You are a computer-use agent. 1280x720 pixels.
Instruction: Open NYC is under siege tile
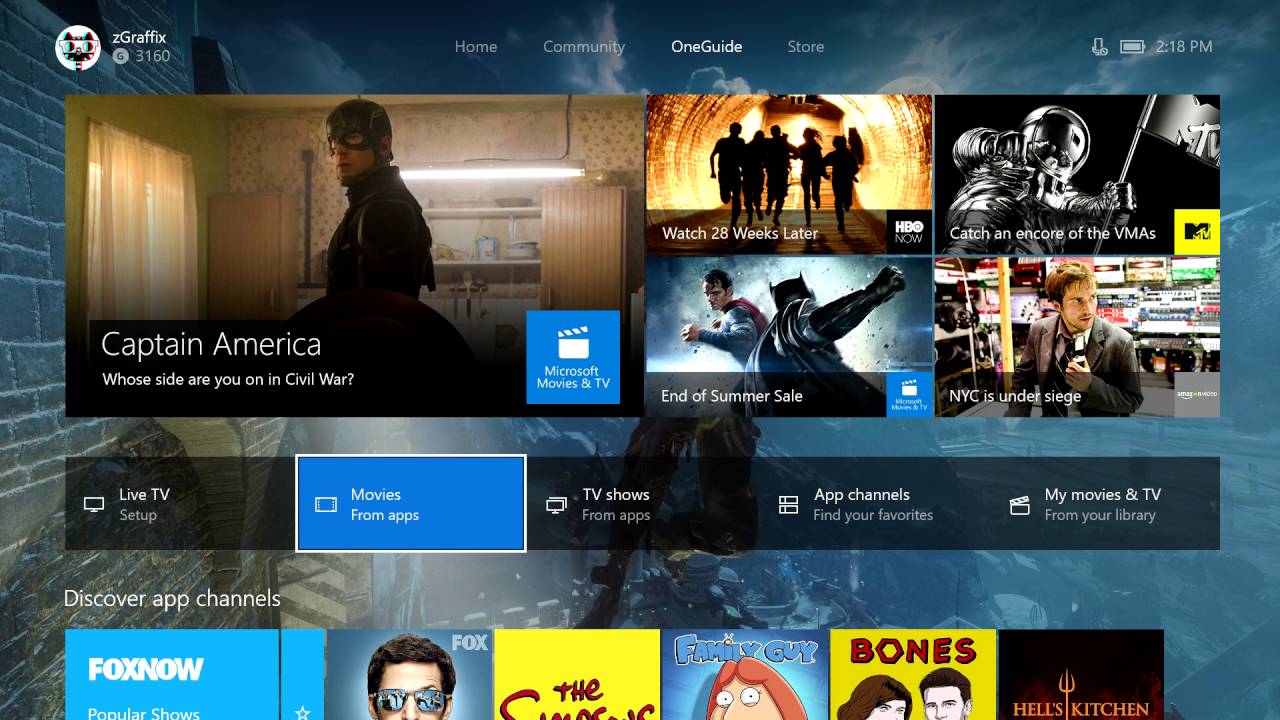point(1077,337)
